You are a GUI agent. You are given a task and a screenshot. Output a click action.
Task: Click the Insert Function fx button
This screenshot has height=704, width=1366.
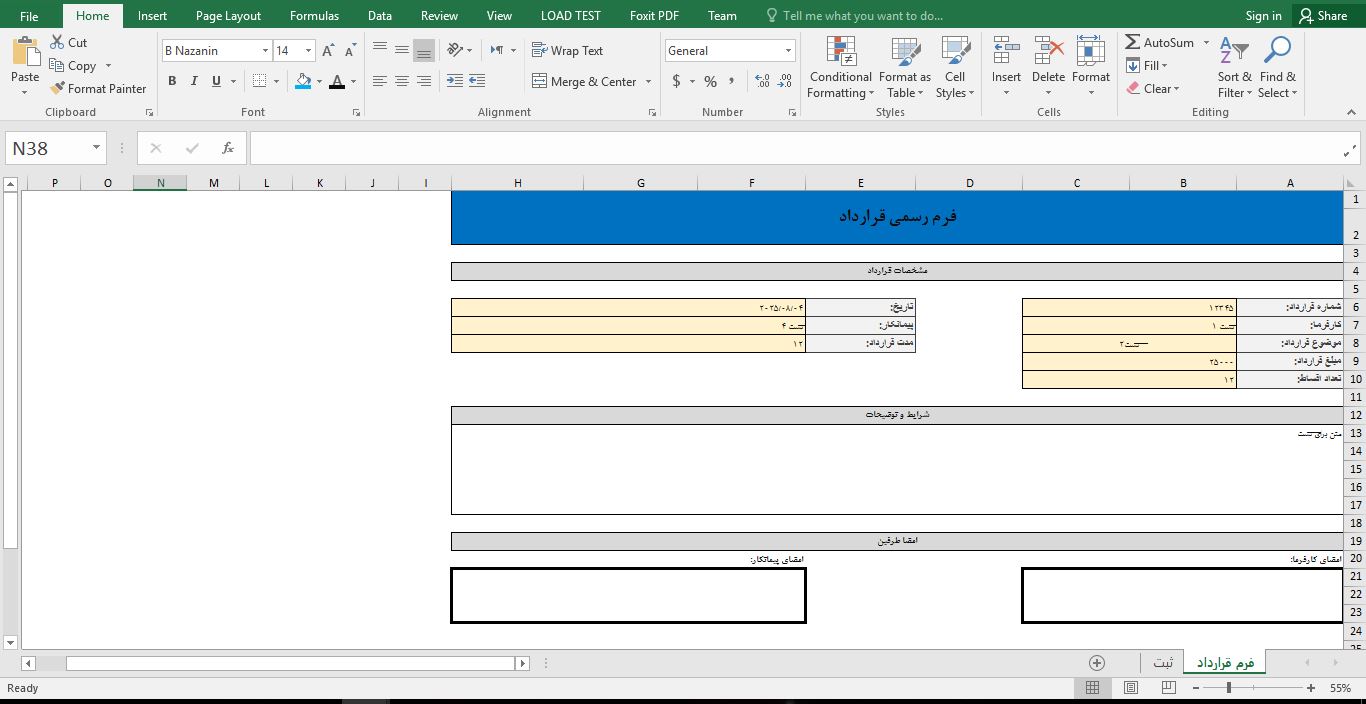point(228,148)
